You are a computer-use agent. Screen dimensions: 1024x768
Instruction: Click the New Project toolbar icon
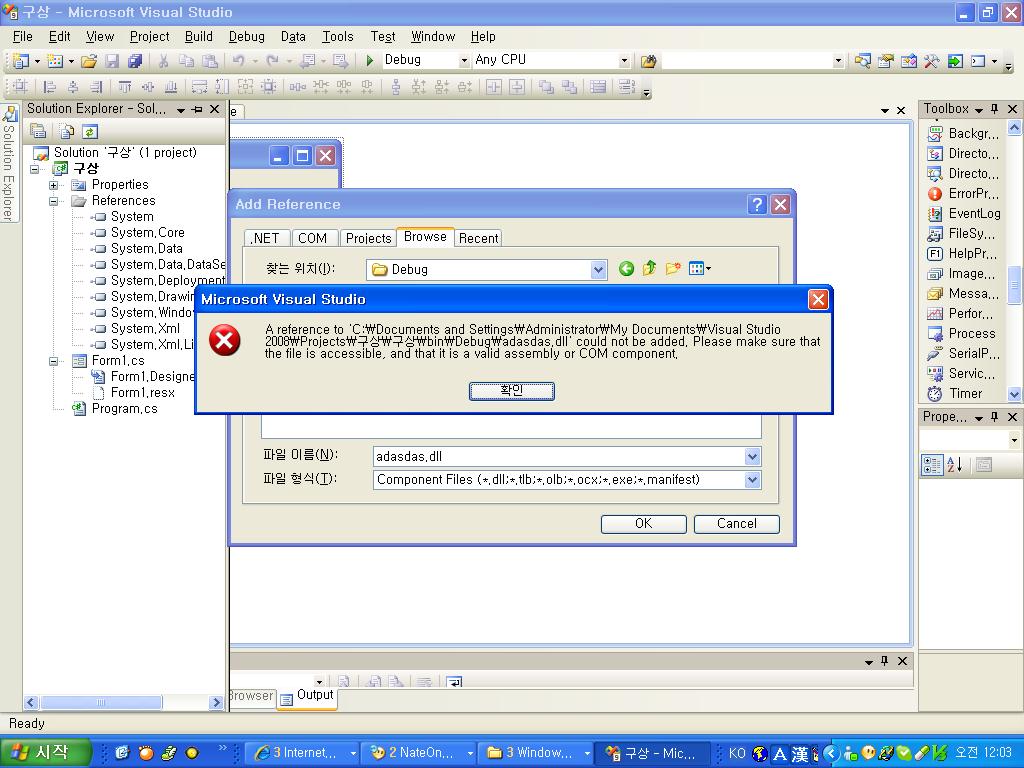pyautogui.click(x=21, y=61)
